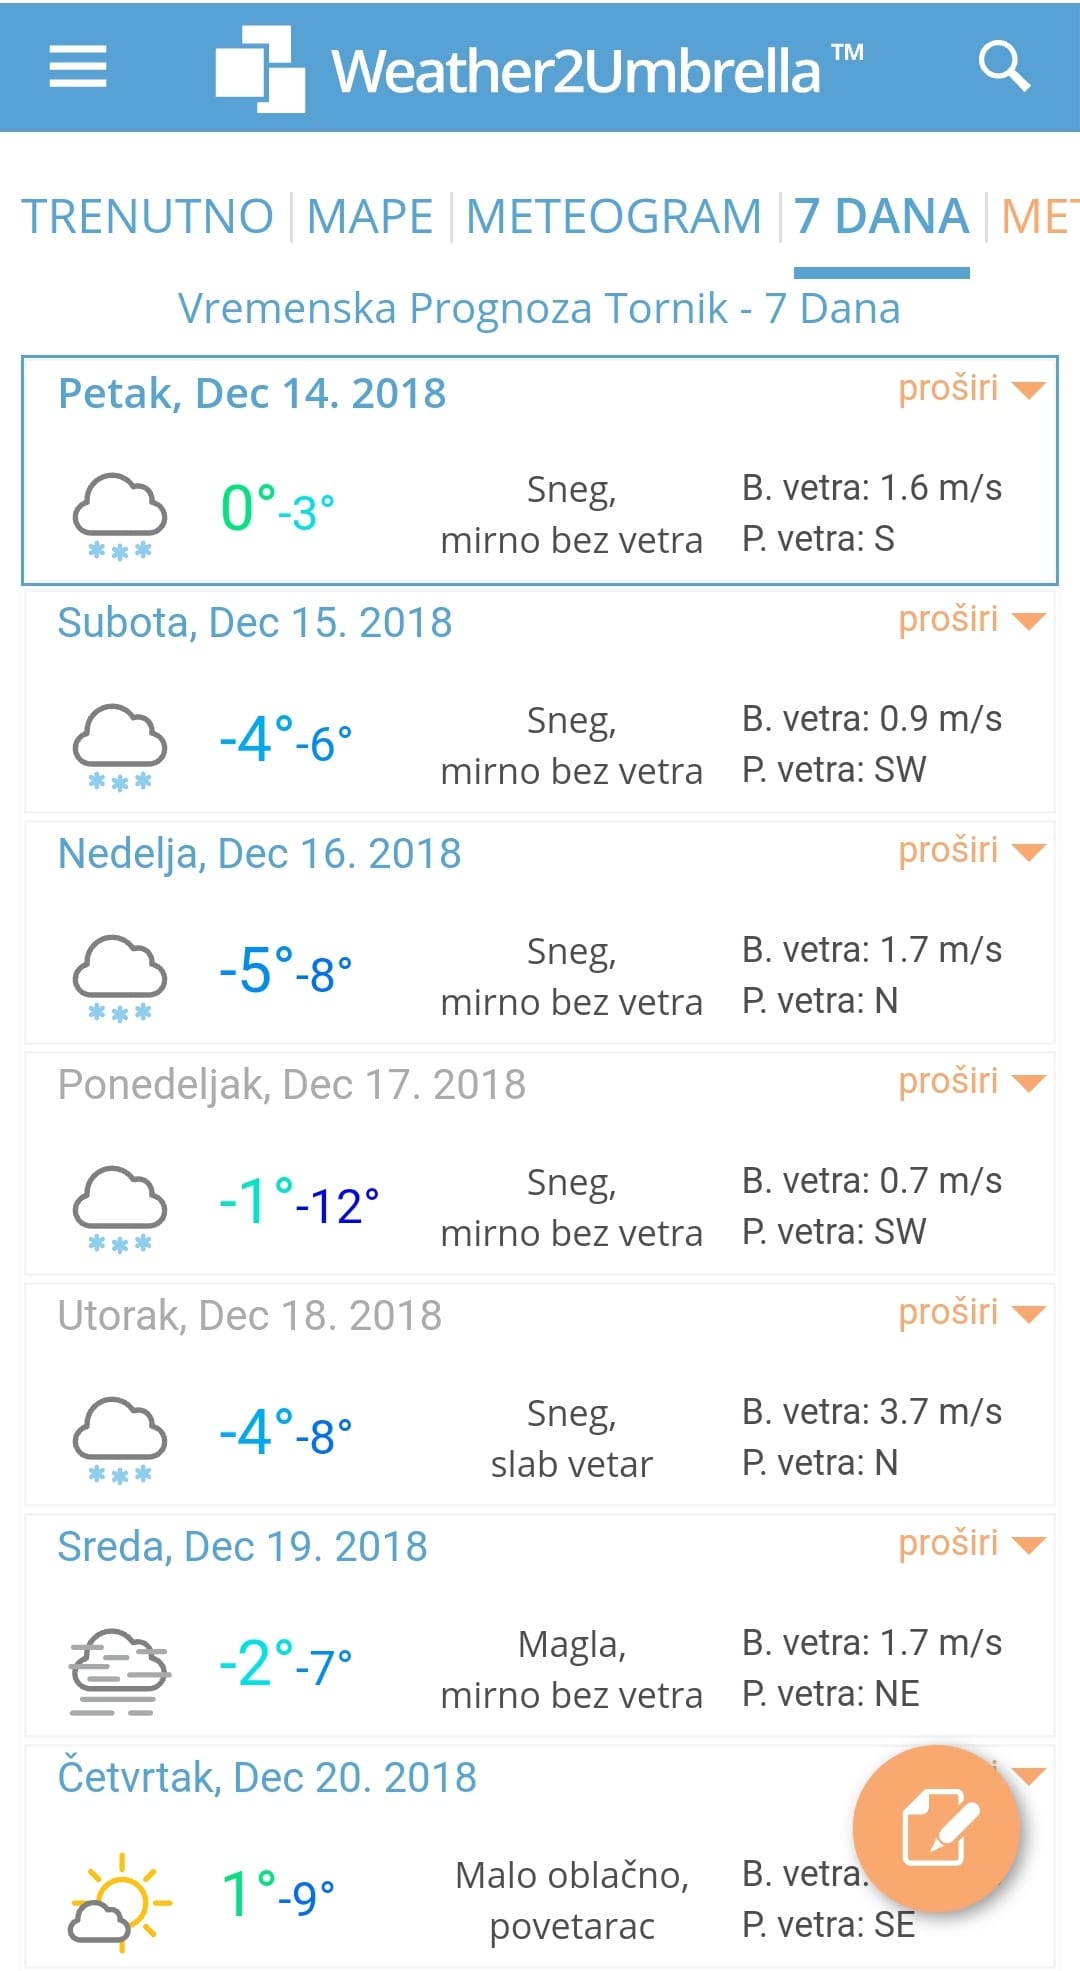Screen dimensions: 1080x1971
Task: Click the Weather2Umbrella logo icon
Action: pyautogui.click(x=260, y=68)
